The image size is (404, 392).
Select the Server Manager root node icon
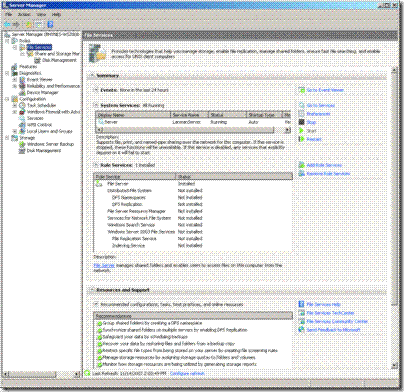click(7, 34)
